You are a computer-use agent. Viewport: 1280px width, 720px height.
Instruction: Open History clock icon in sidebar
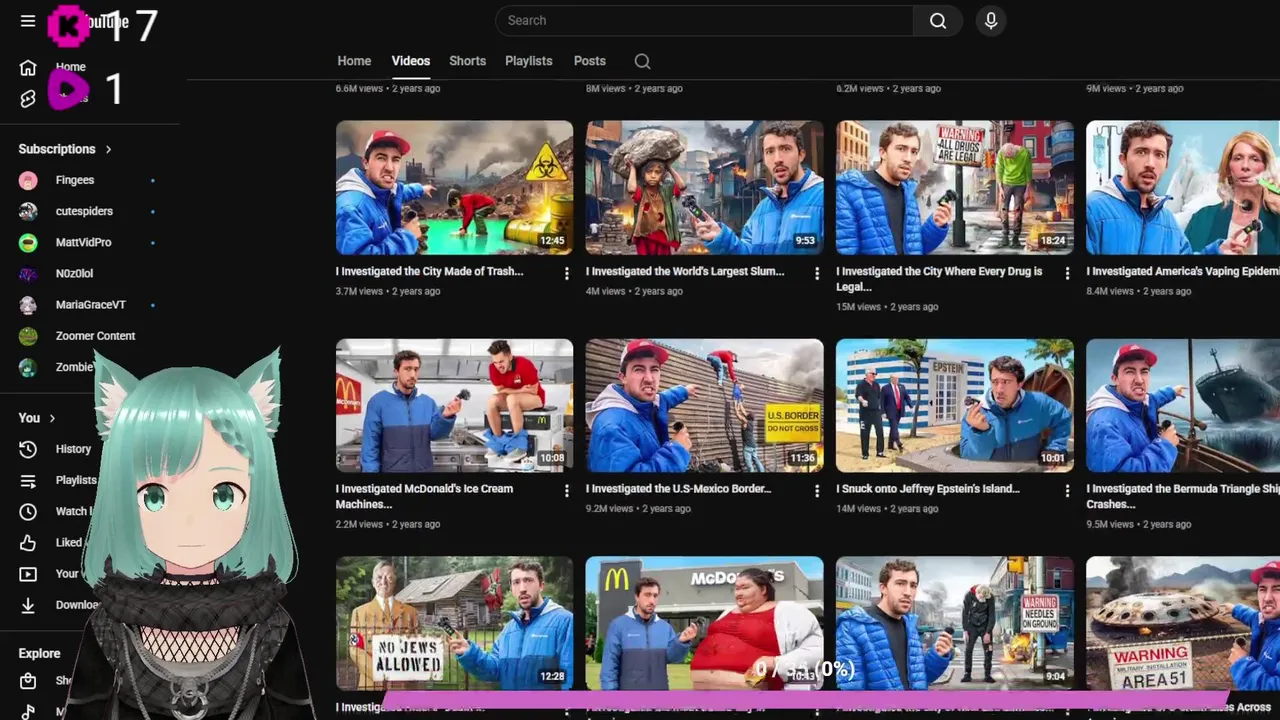click(28, 449)
